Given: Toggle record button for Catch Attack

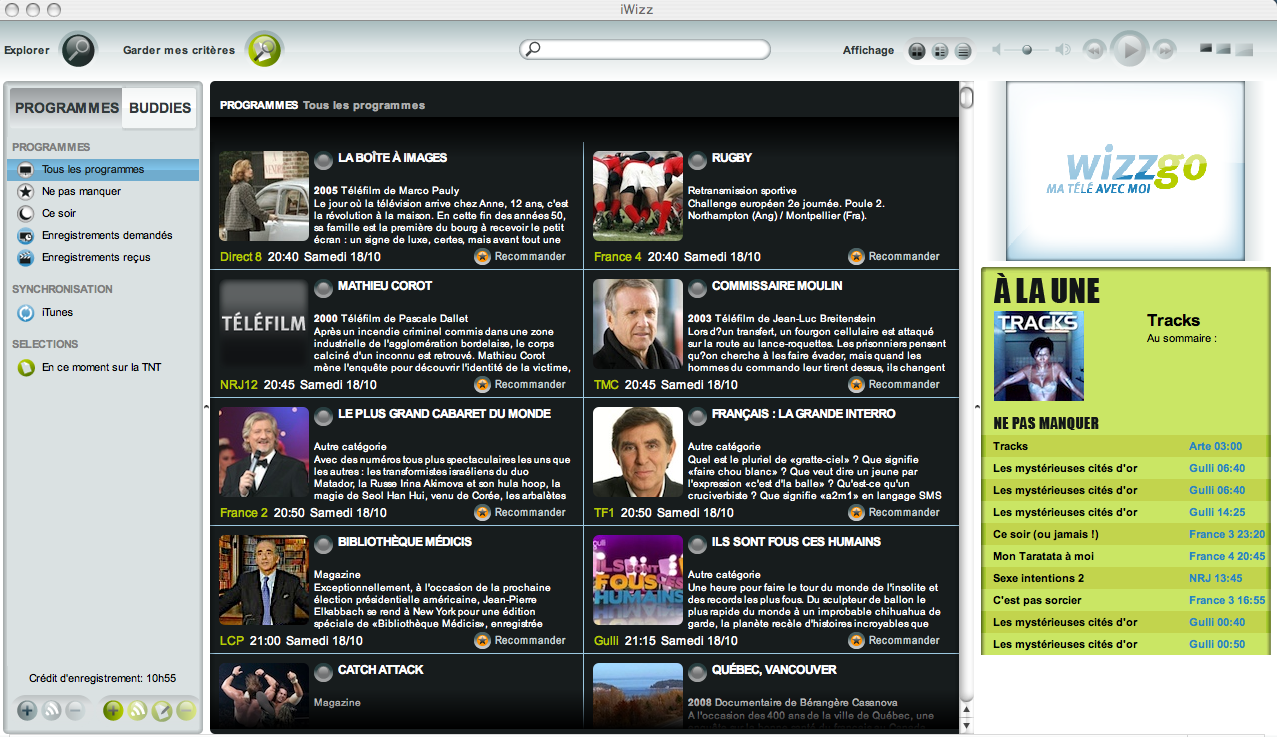Looking at the screenshot, I should pos(324,672).
